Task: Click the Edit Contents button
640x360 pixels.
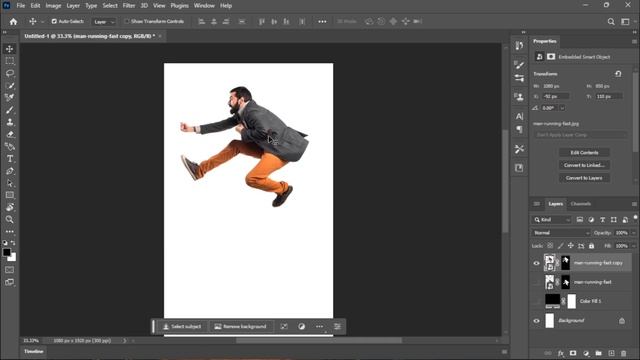Action: pyautogui.click(x=584, y=153)
